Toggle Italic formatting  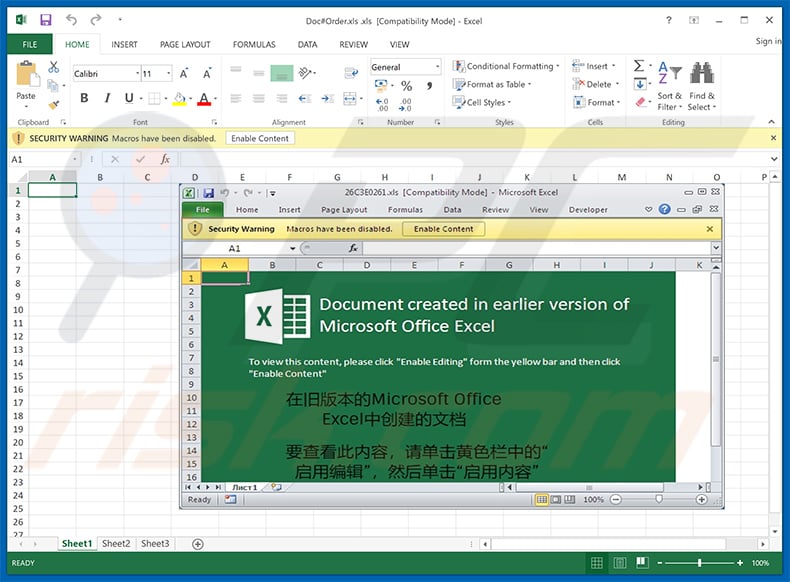point(107,98)
